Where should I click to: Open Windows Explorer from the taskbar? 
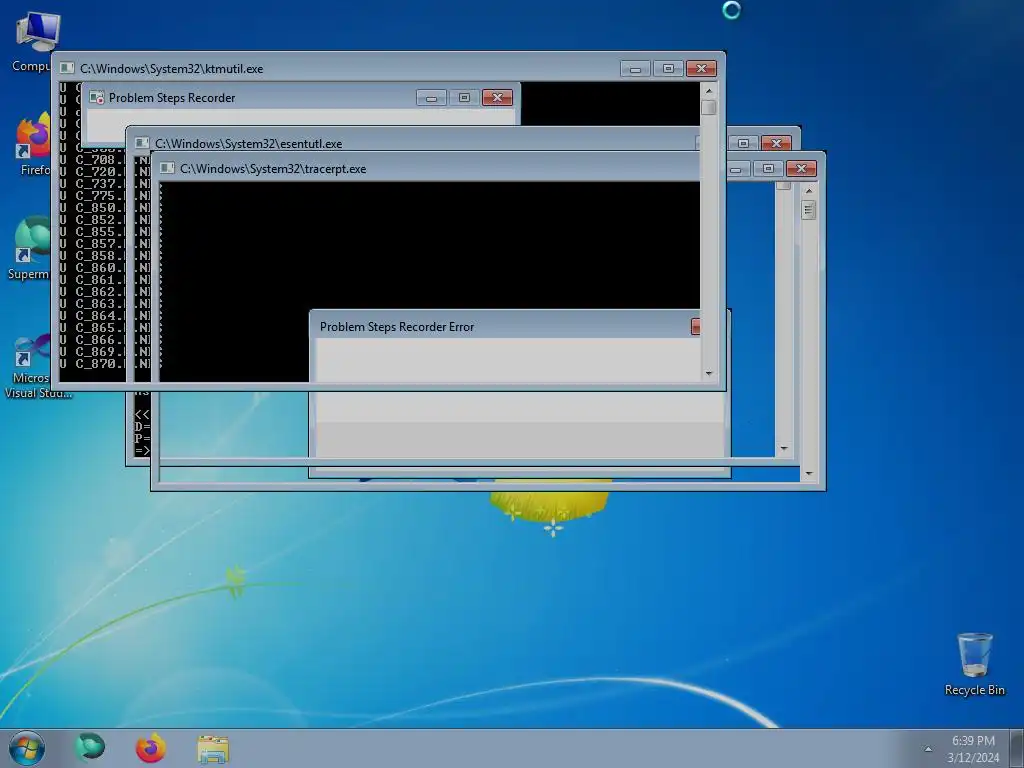pyautogui.click(x=213, y=749)
